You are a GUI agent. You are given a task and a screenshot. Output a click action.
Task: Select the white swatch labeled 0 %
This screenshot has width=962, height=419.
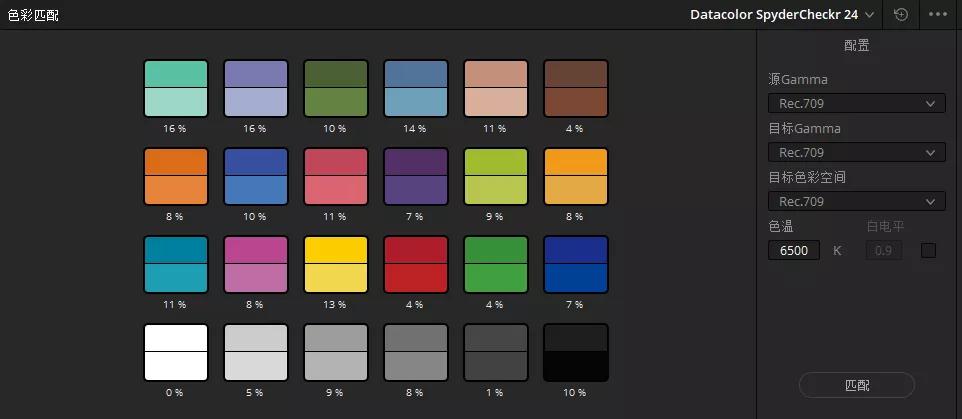point(176,353)
